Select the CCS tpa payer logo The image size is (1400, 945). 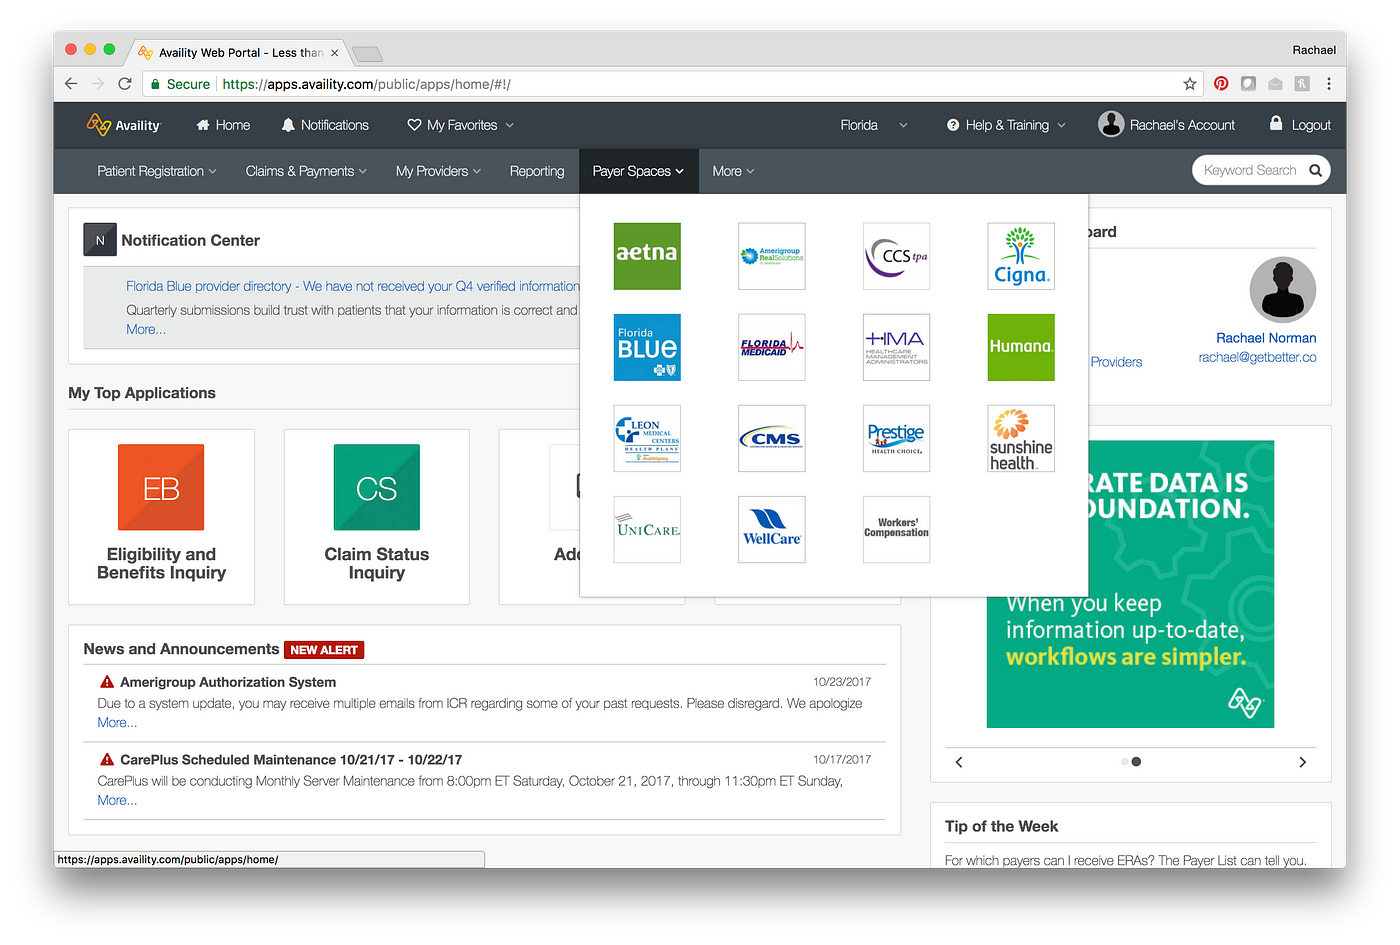coord(896,256)
